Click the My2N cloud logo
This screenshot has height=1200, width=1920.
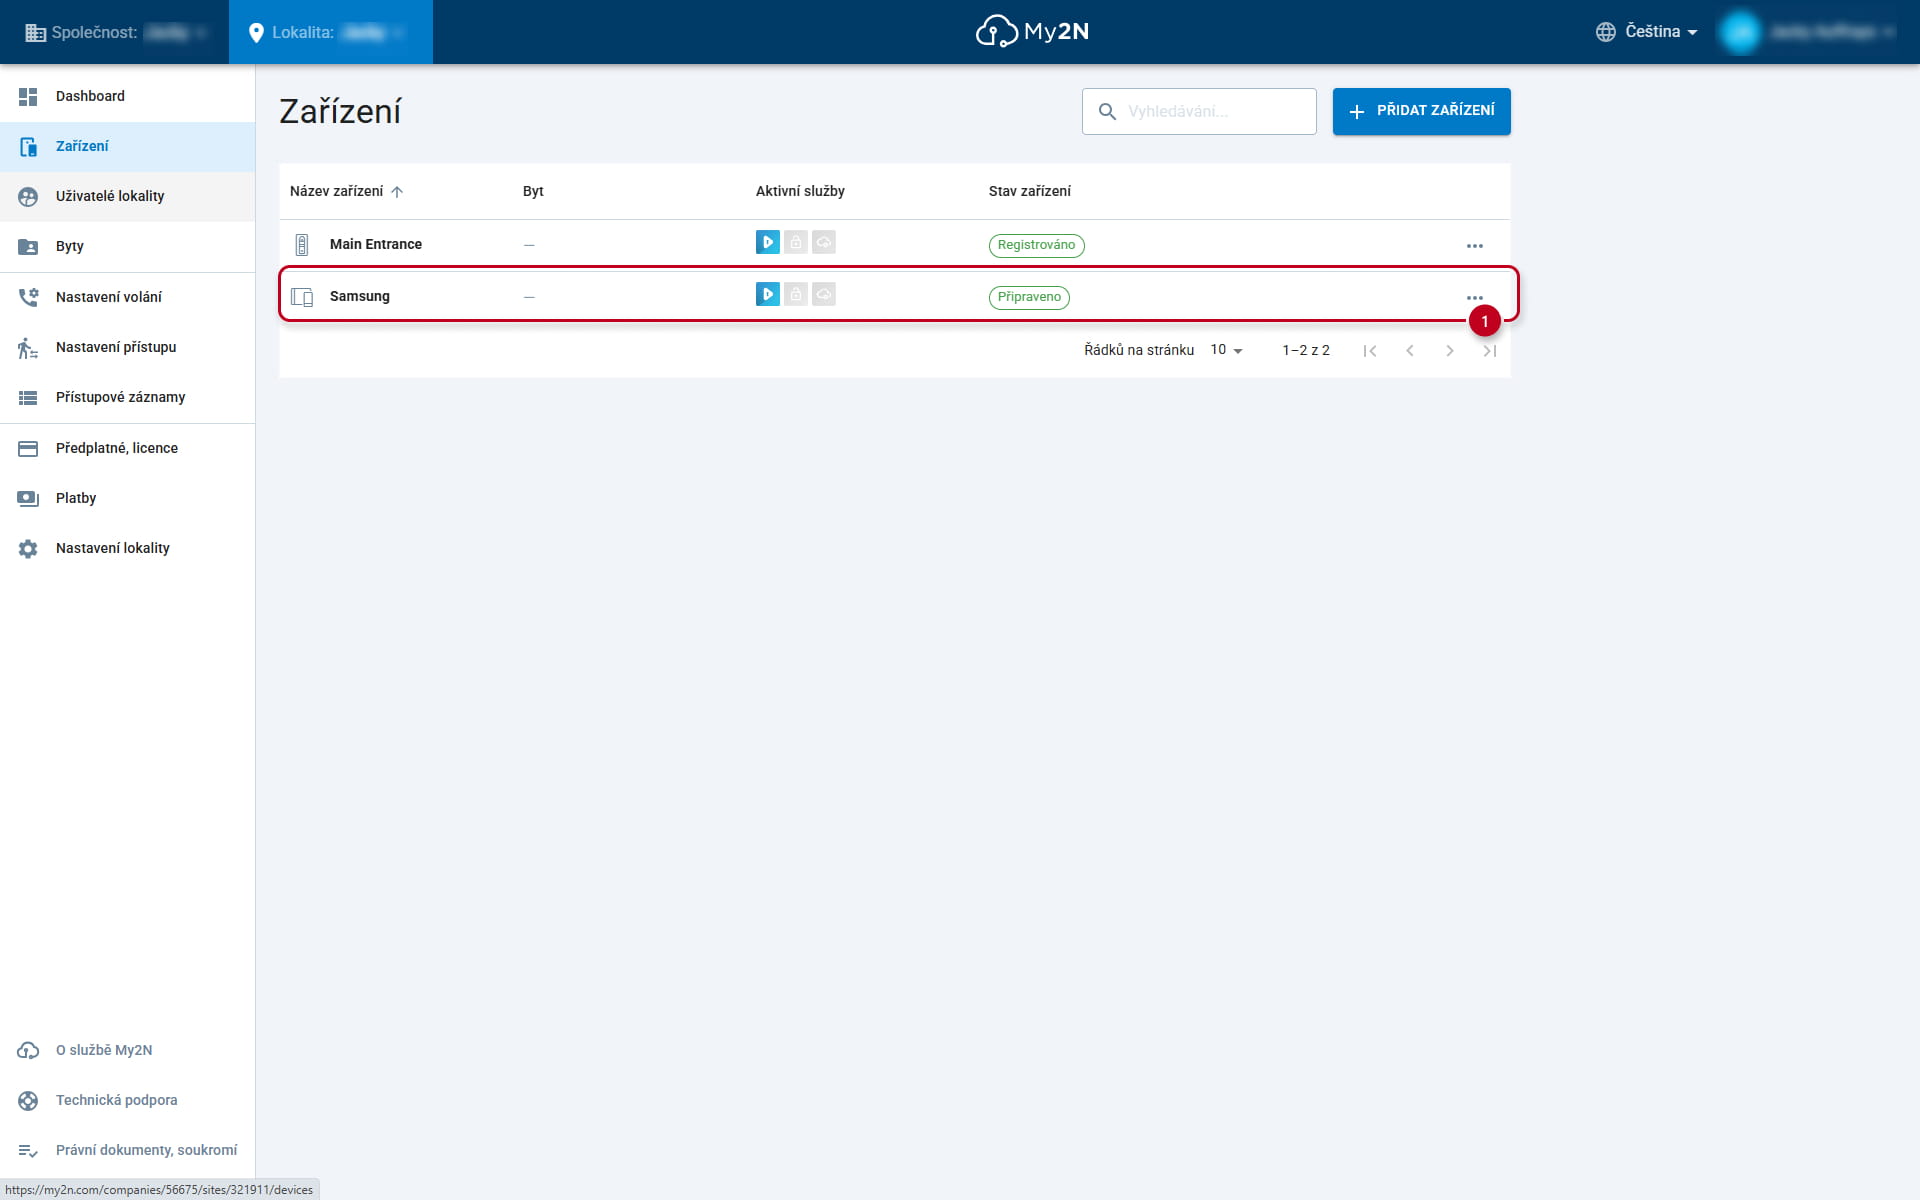(x=1032, y=31)
